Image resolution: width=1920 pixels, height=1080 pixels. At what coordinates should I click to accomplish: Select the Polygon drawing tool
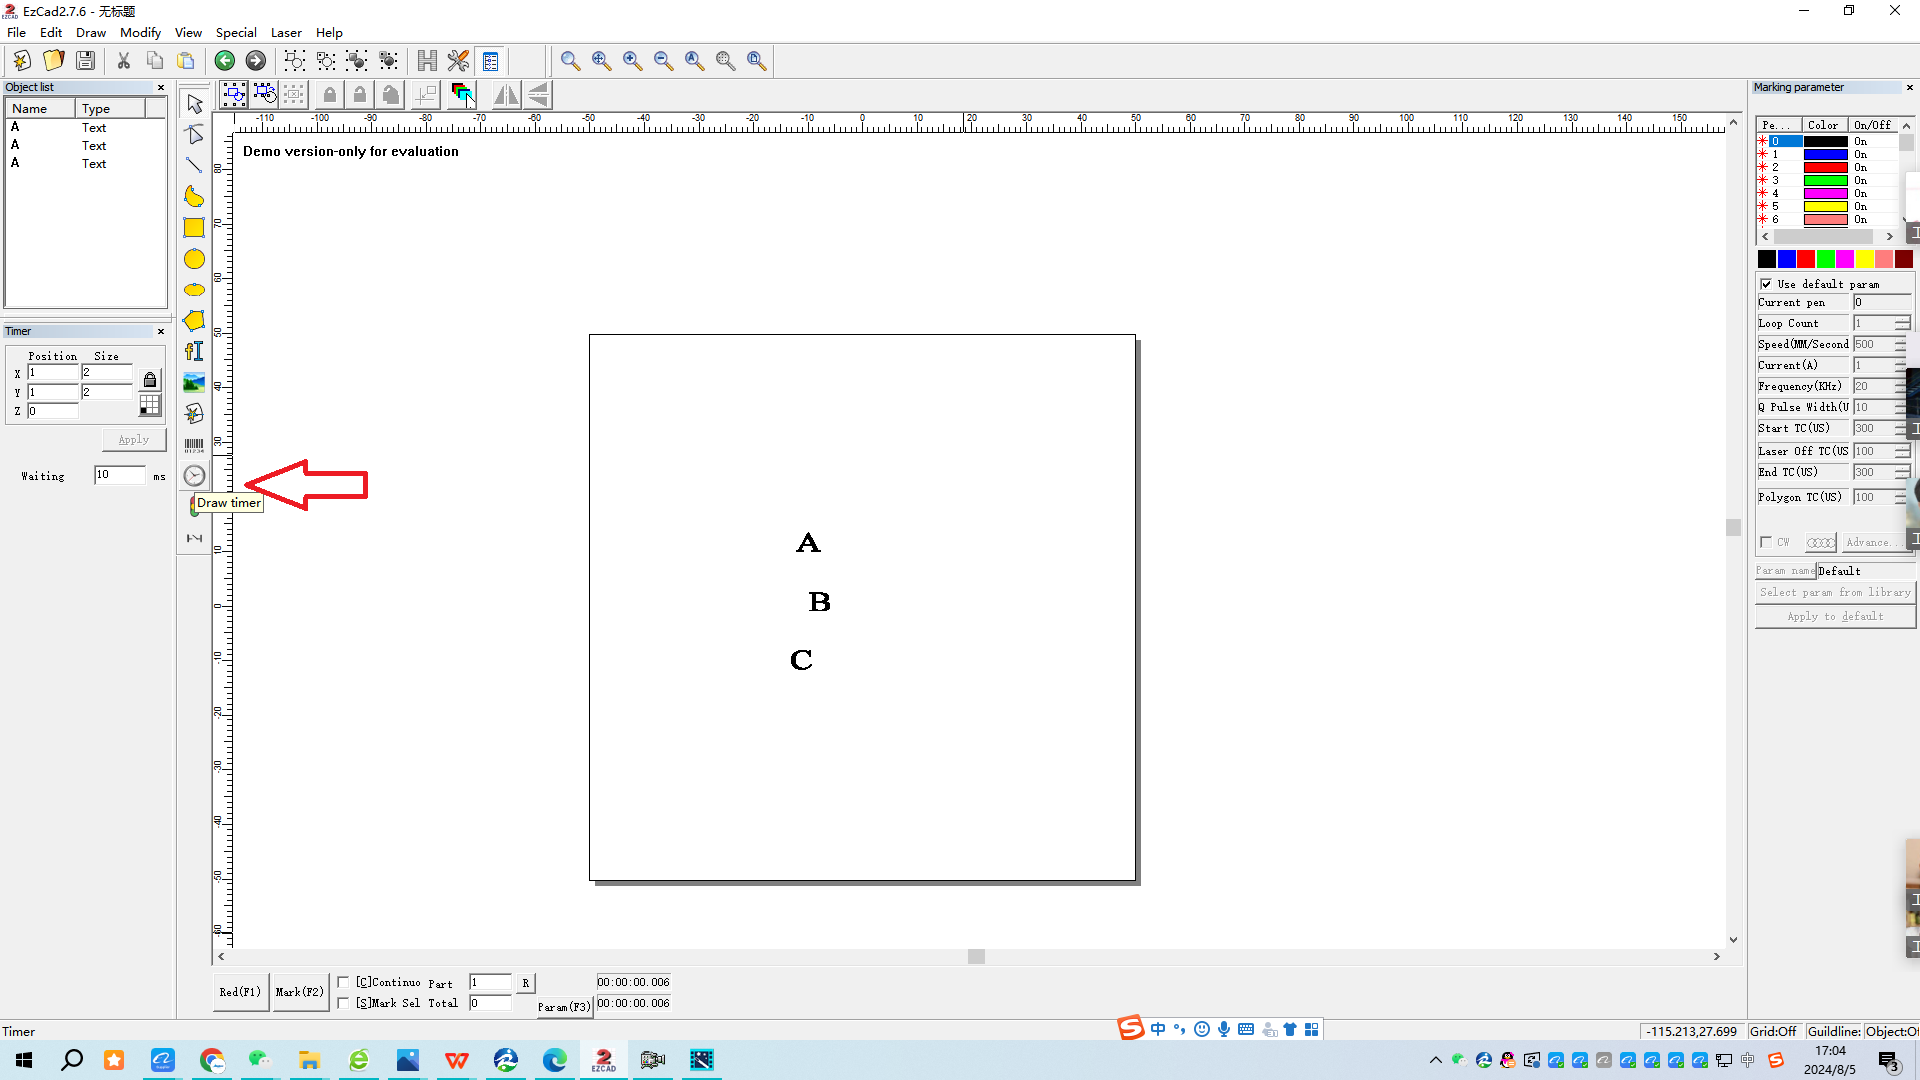pos(194,320)
